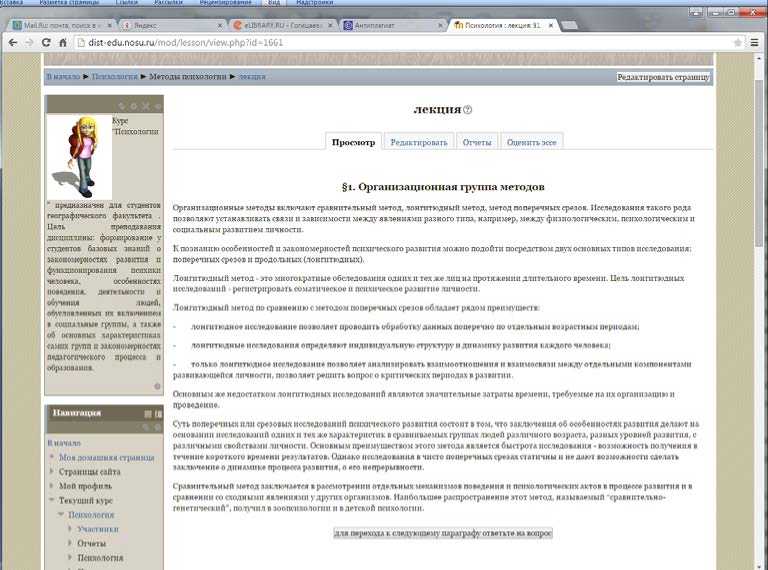Click the page icon in address bar
Viewport: 768px width, 570px height.
click(x=81, y=43)
